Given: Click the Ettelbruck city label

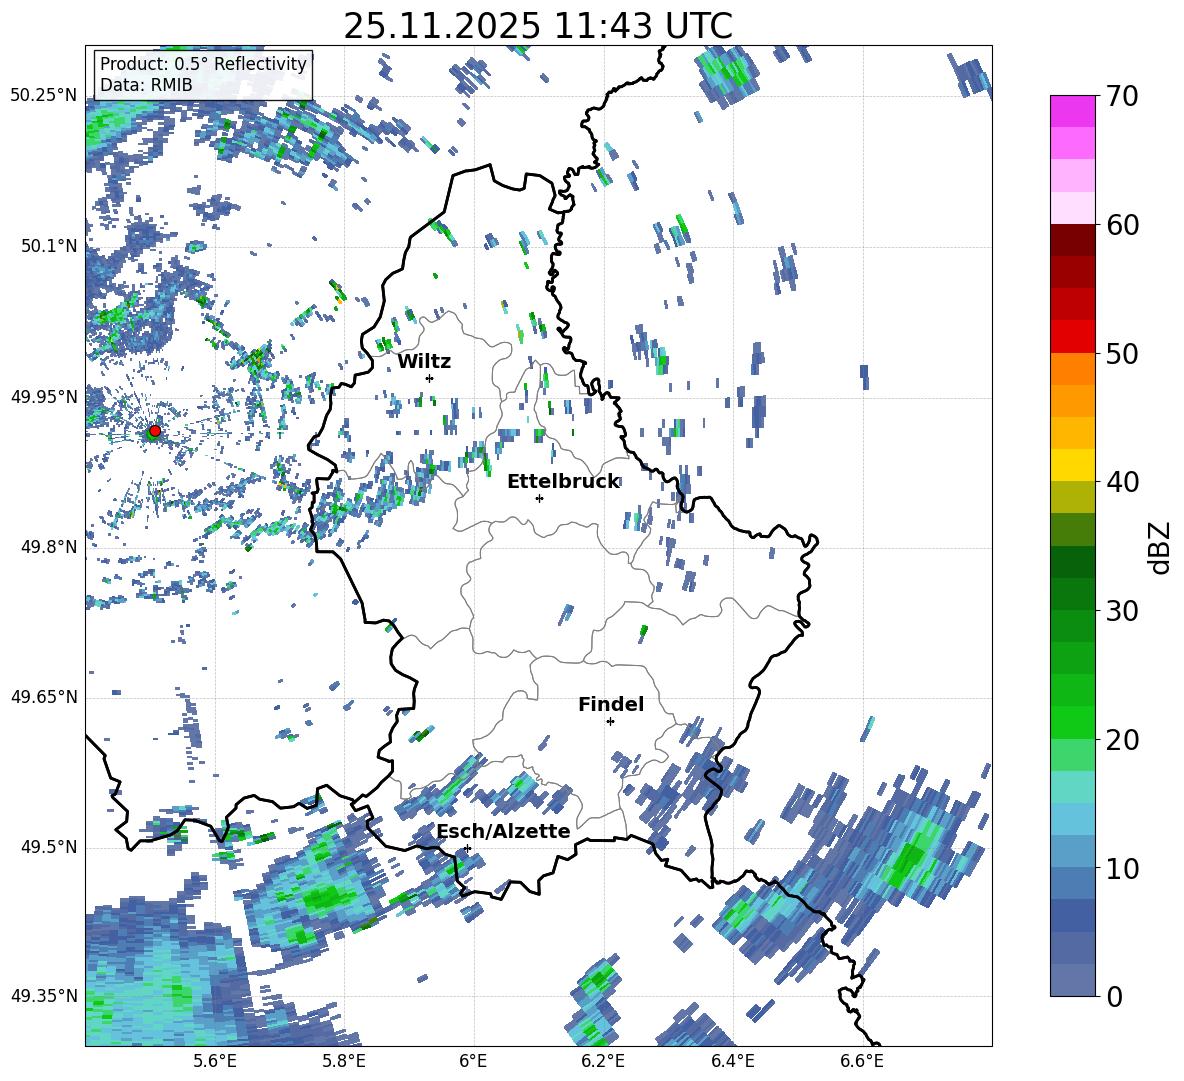Looking at the screenshot, I should 563,482.
